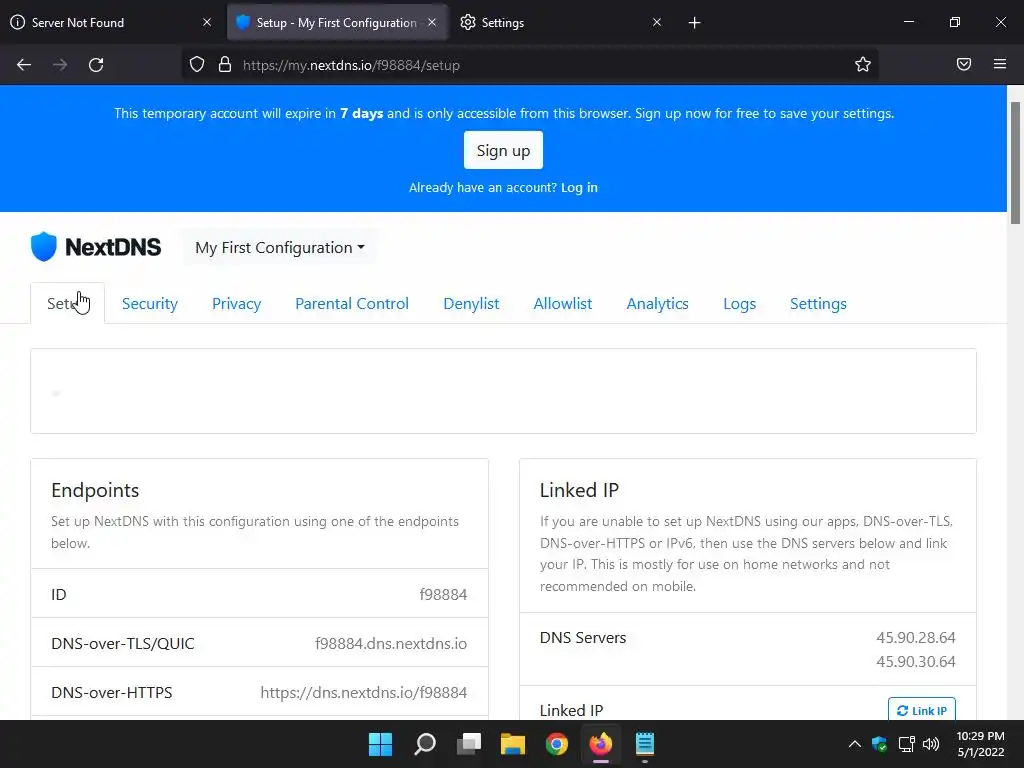
Task: Open the Notepad icon on the taskbar
Action: click(645, 744)
